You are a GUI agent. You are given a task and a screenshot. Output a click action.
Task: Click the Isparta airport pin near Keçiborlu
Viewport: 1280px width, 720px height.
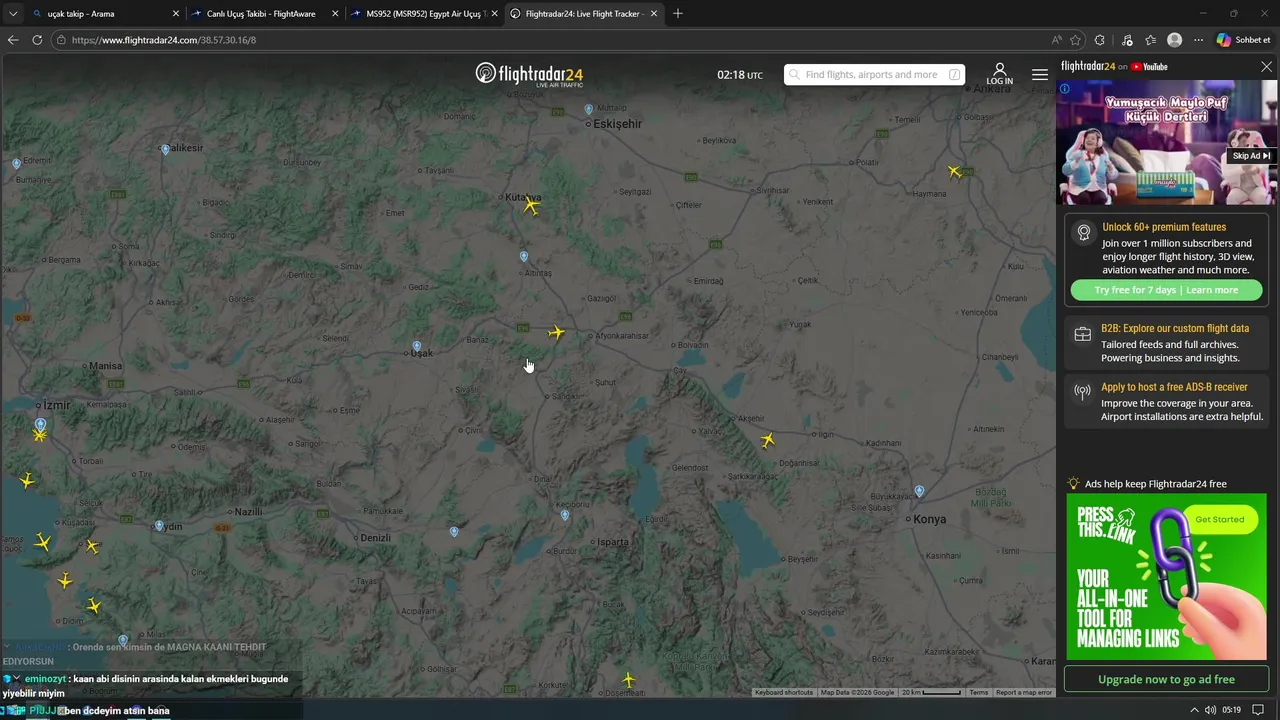(565, 516)
